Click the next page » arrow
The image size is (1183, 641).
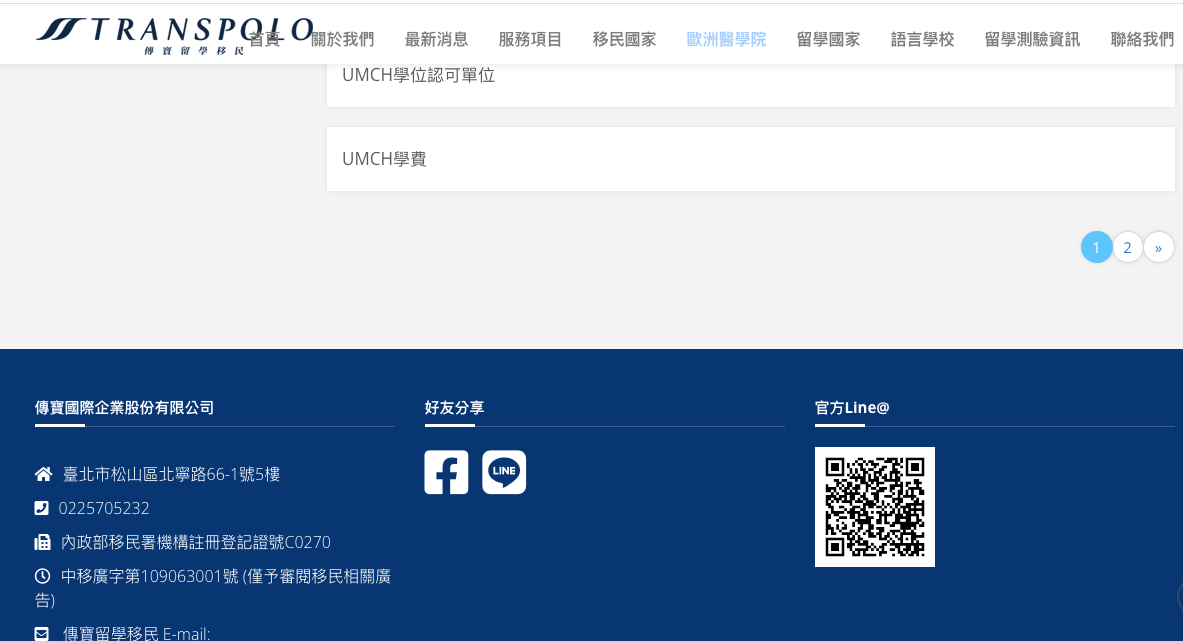pos(1158,247)
